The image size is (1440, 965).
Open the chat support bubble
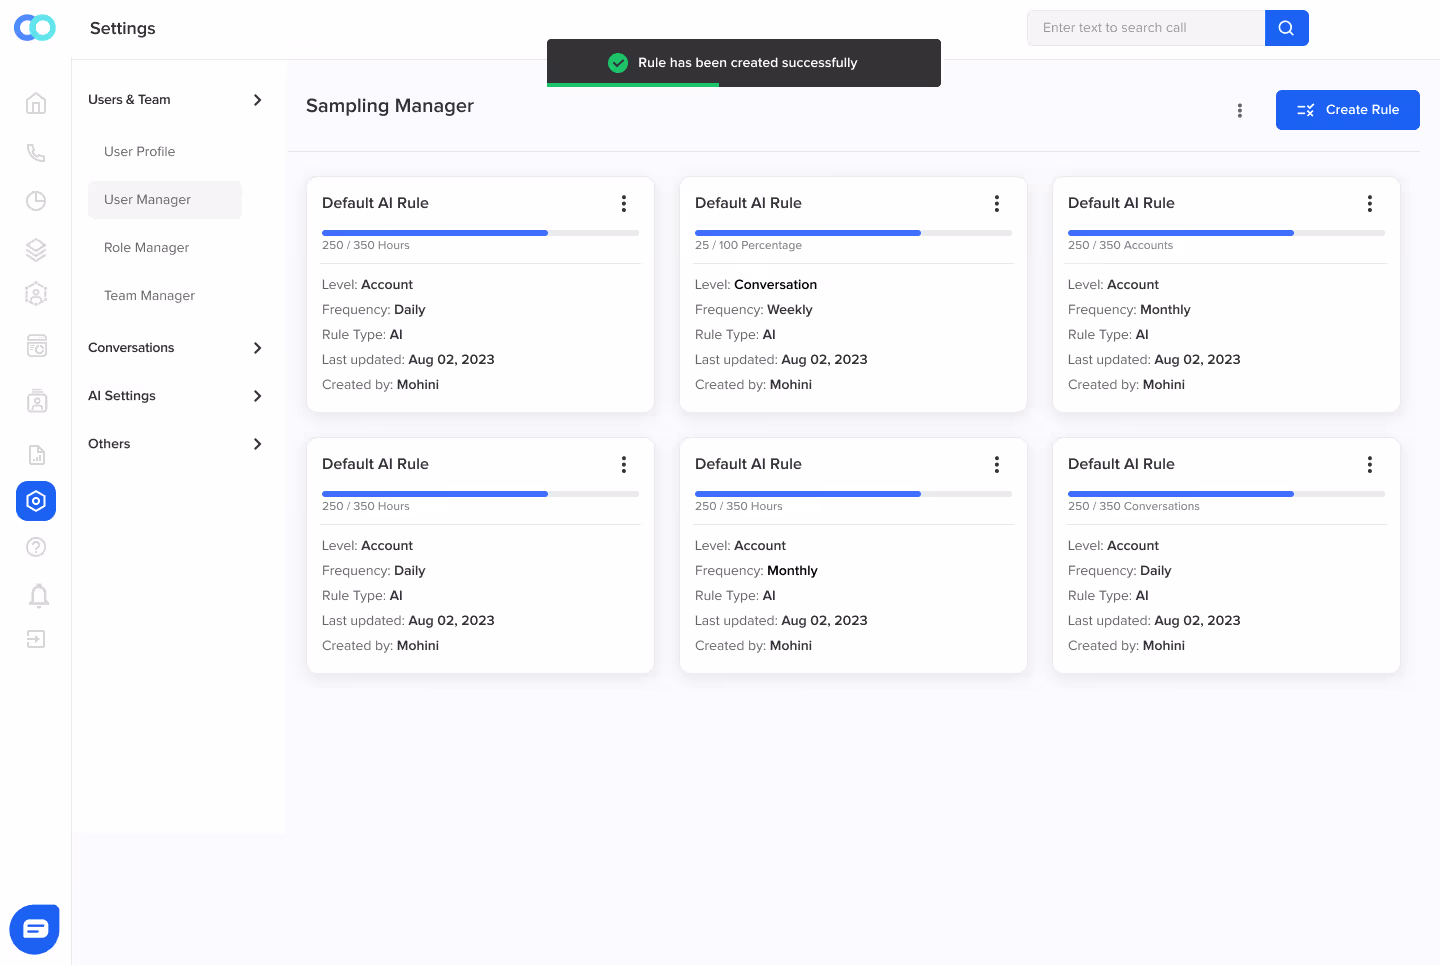click(x=35, y=929)
